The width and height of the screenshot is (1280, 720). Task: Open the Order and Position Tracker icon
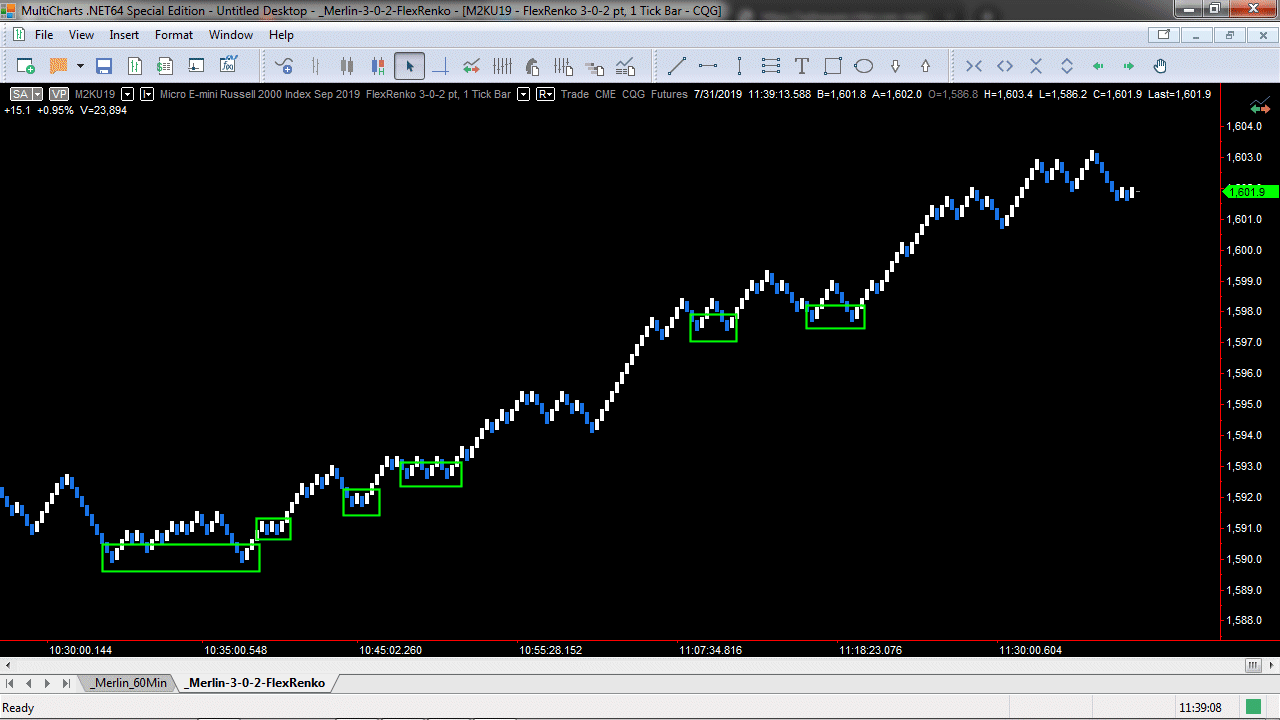click(x=166, y=66)
